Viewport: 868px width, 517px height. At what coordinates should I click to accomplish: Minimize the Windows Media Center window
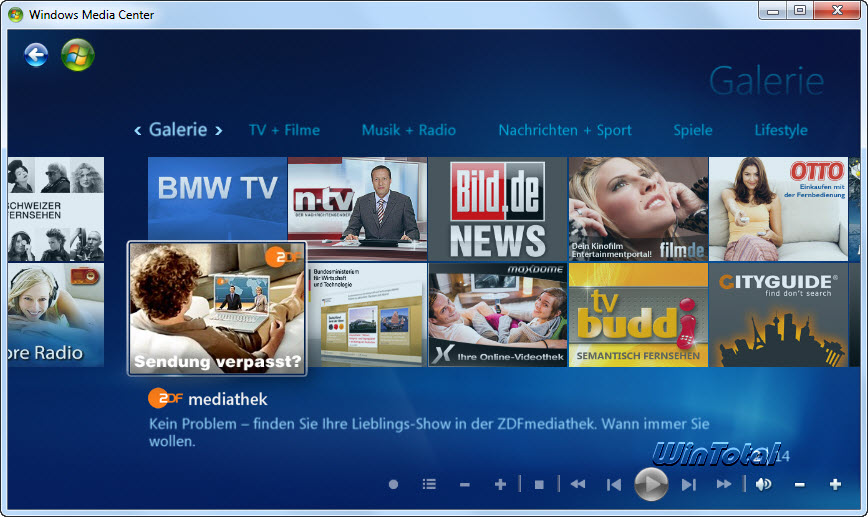773,11
